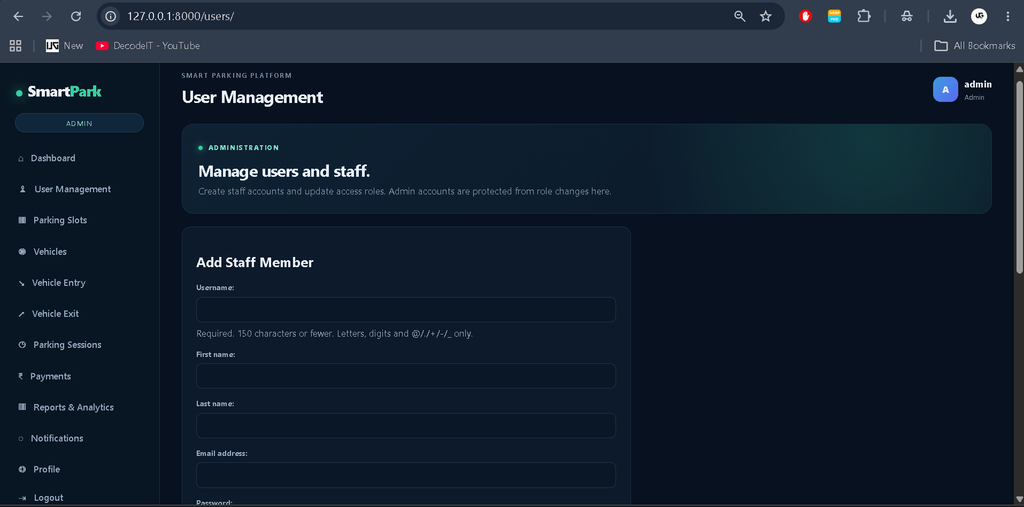This screenshot has height=507, width=1024.
Task: Open DecodeIT - YouTube bookmark
Action: coord(148,46)
